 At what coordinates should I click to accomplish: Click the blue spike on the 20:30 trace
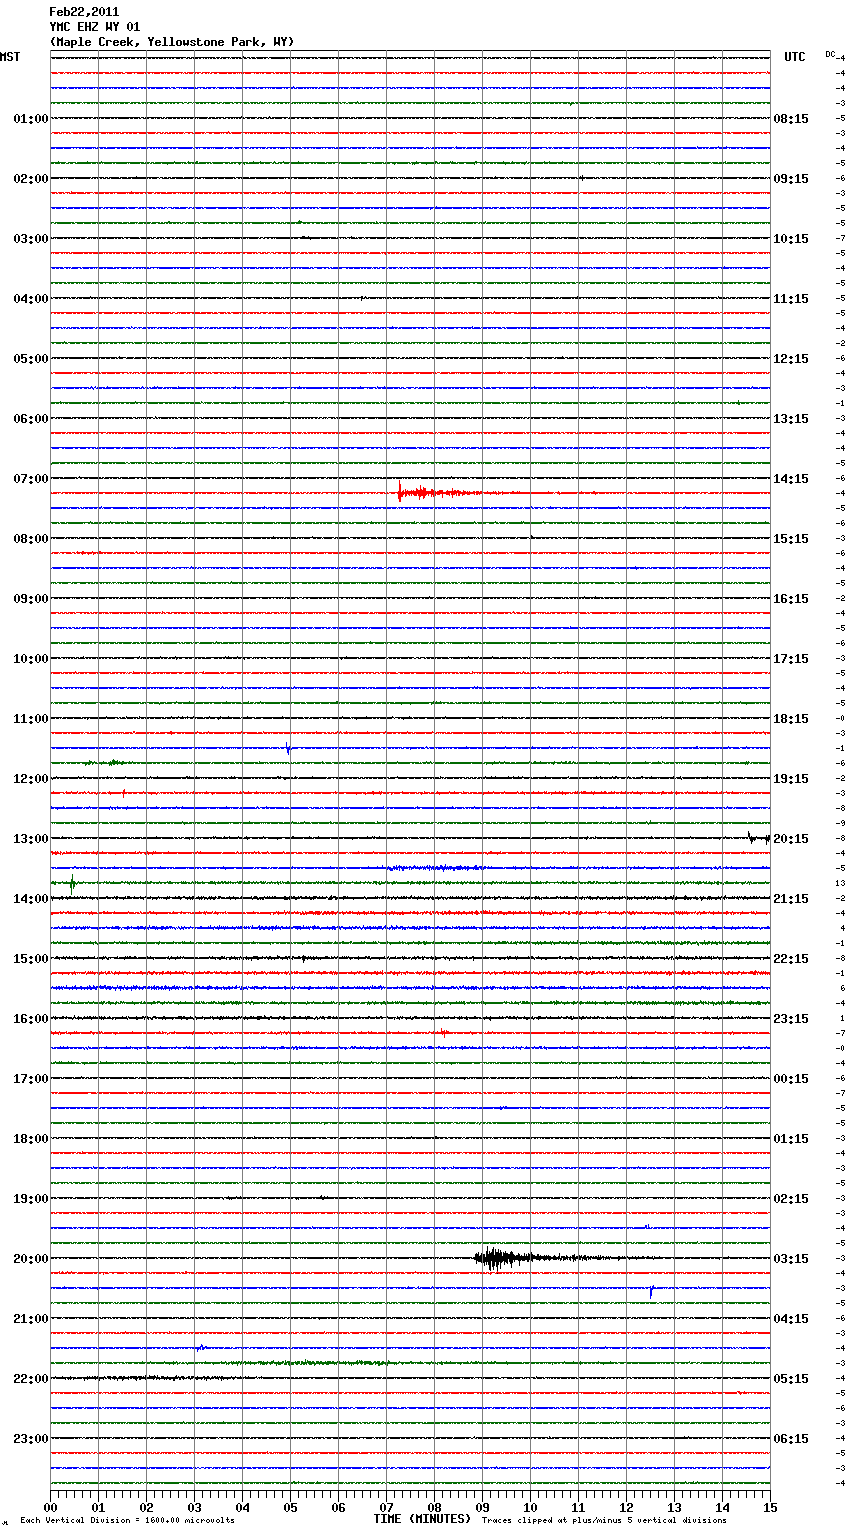tap(651, 1292)
